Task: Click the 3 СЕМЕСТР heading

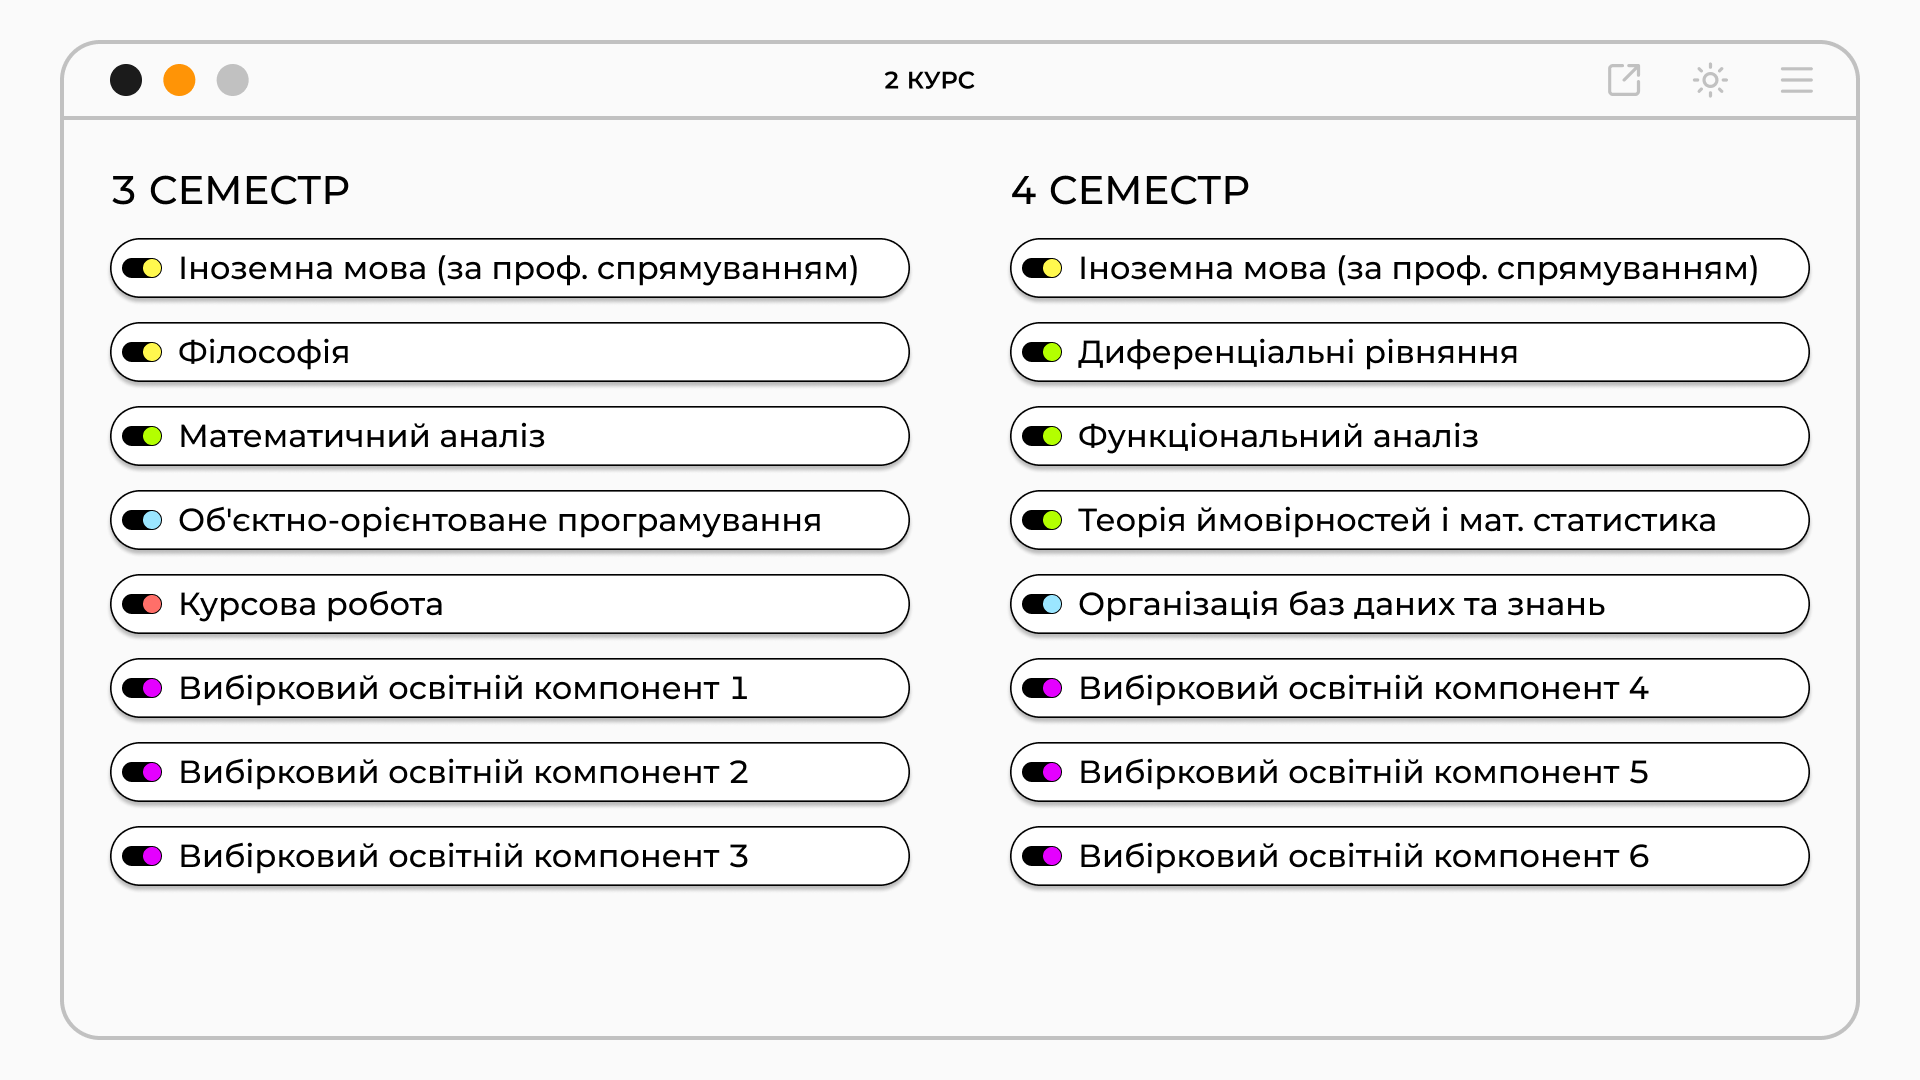Action: 231,190
